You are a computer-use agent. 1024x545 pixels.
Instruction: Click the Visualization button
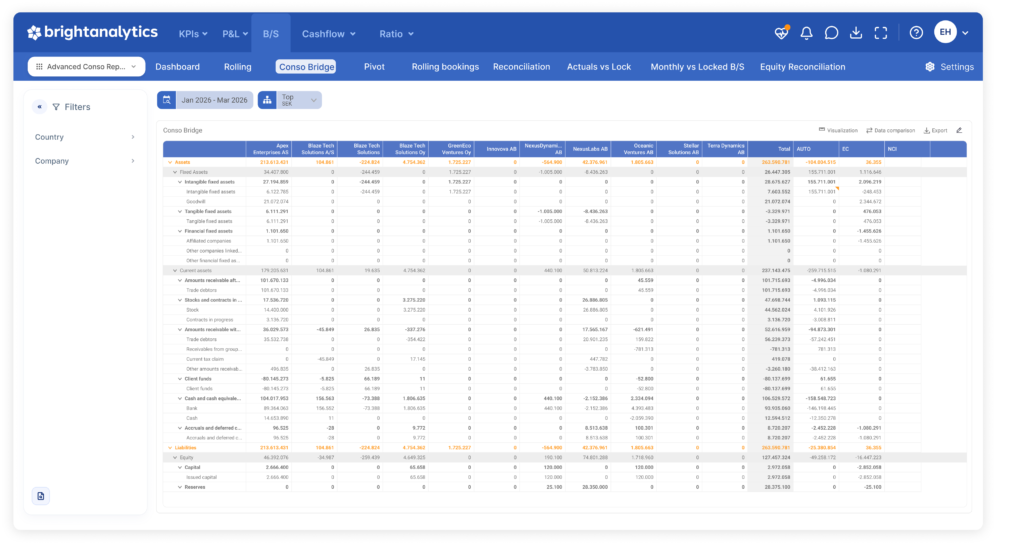pyautogui.click(x=839, y=130)
